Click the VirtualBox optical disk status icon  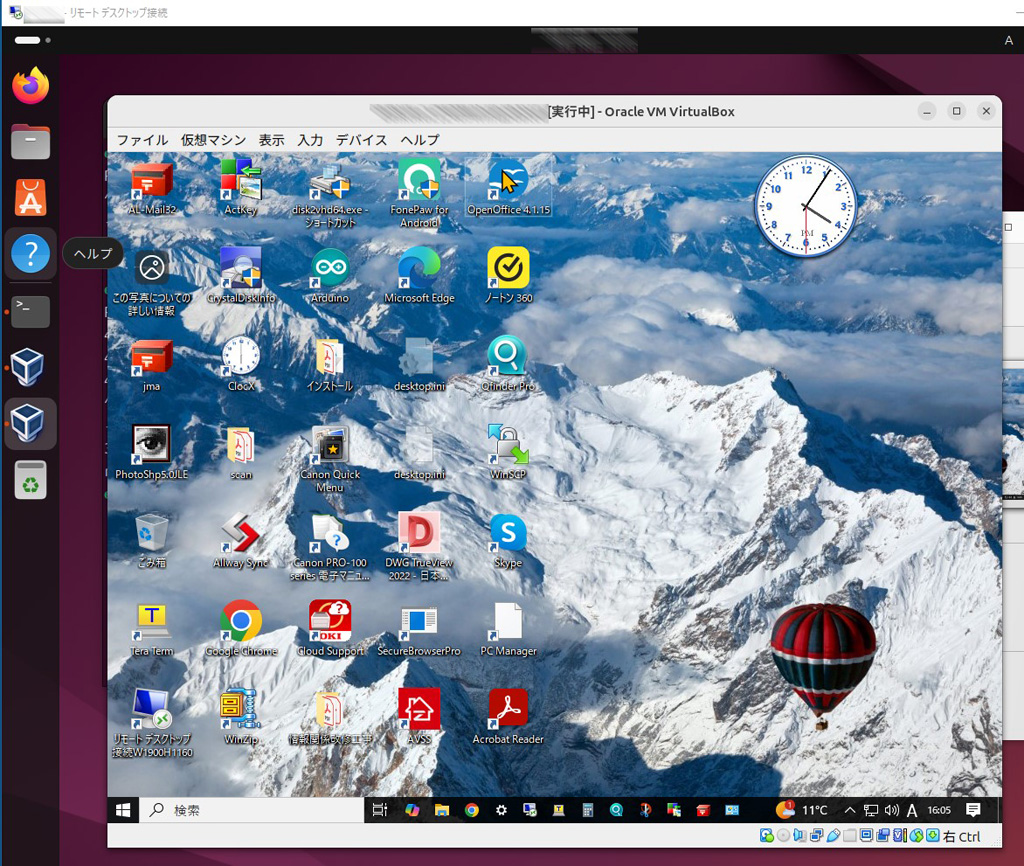[x=783, y=836]
